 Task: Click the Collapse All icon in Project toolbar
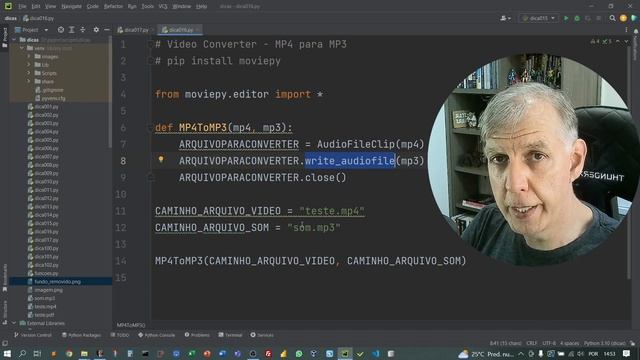(x=82, y=30)
